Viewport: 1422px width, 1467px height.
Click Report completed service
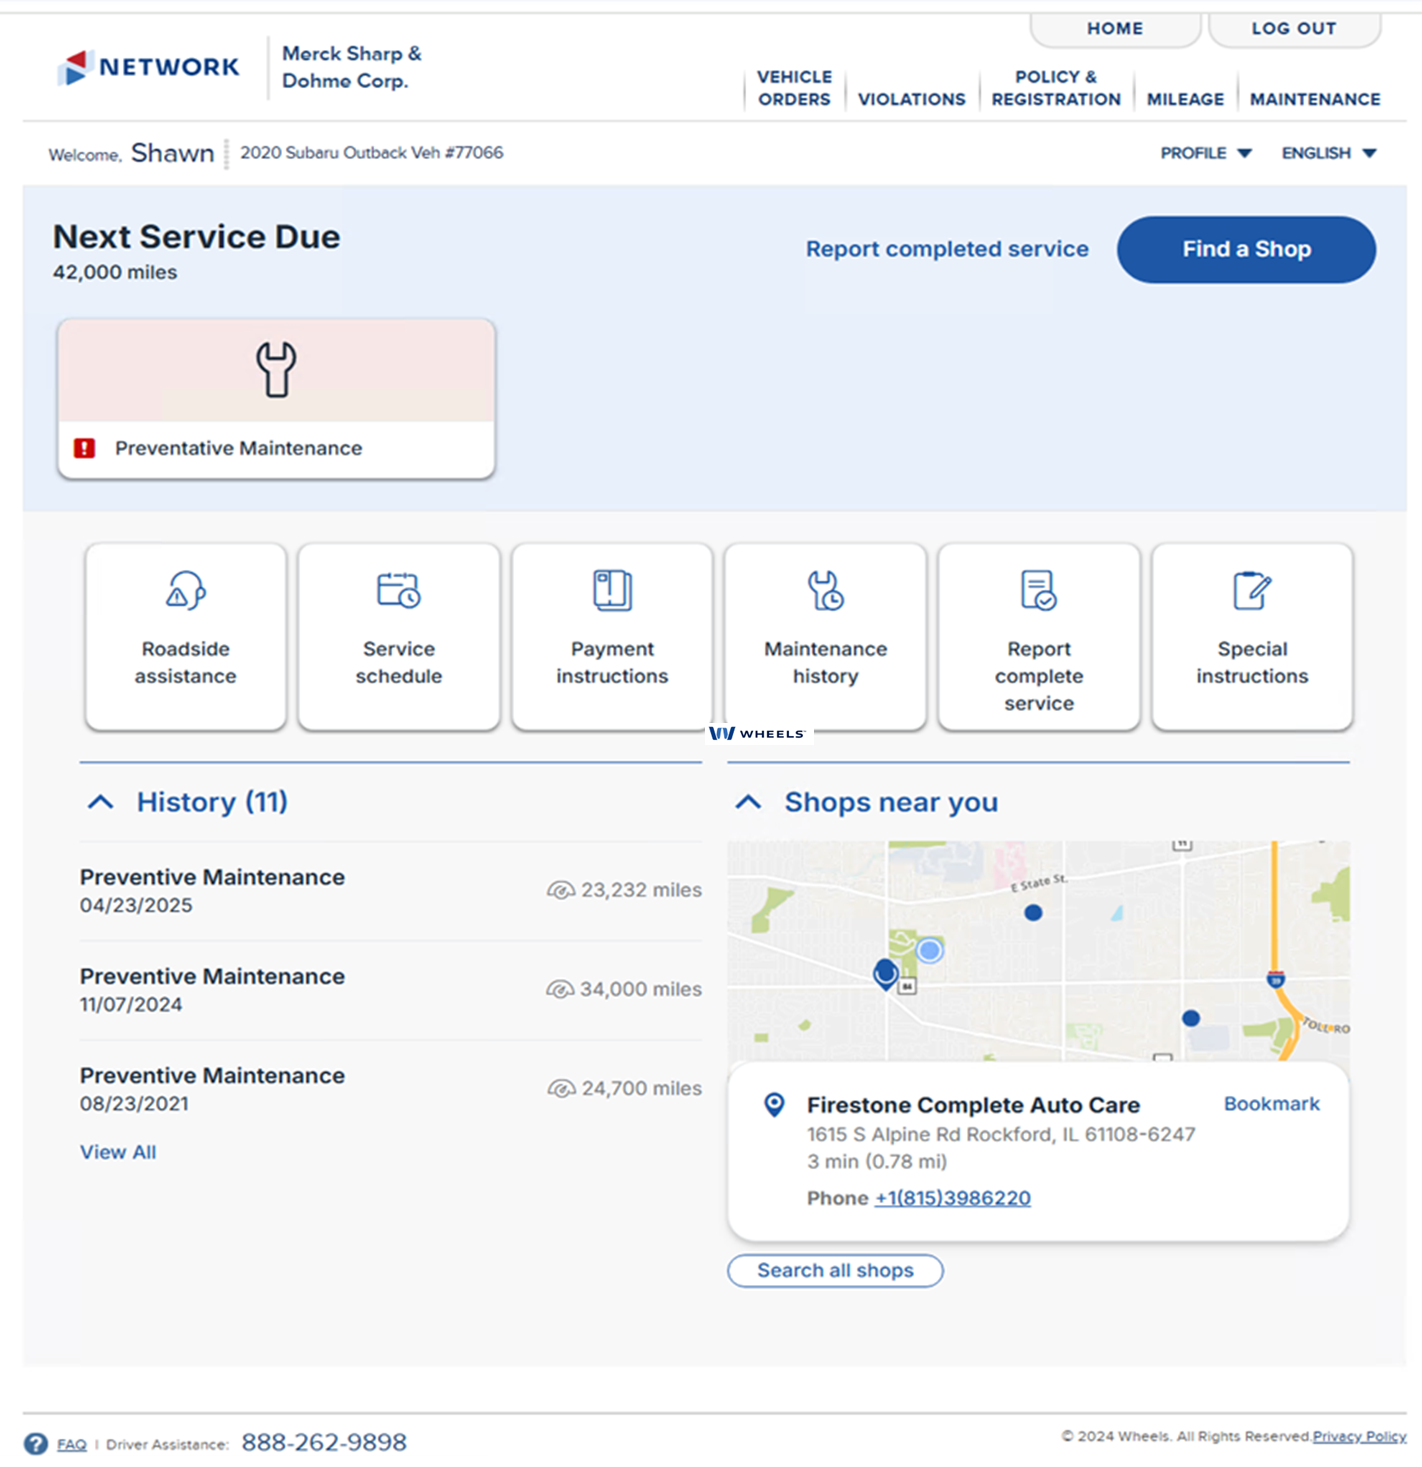click(x=947, y=249)
